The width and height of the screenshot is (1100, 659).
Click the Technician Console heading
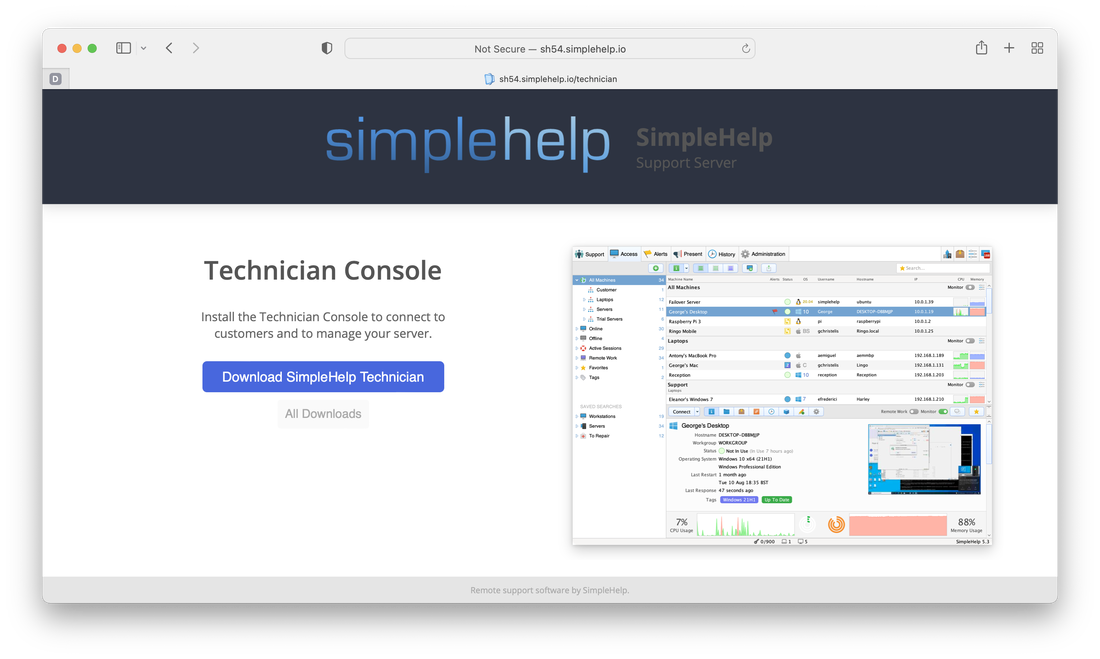click(x=323, y=270)
